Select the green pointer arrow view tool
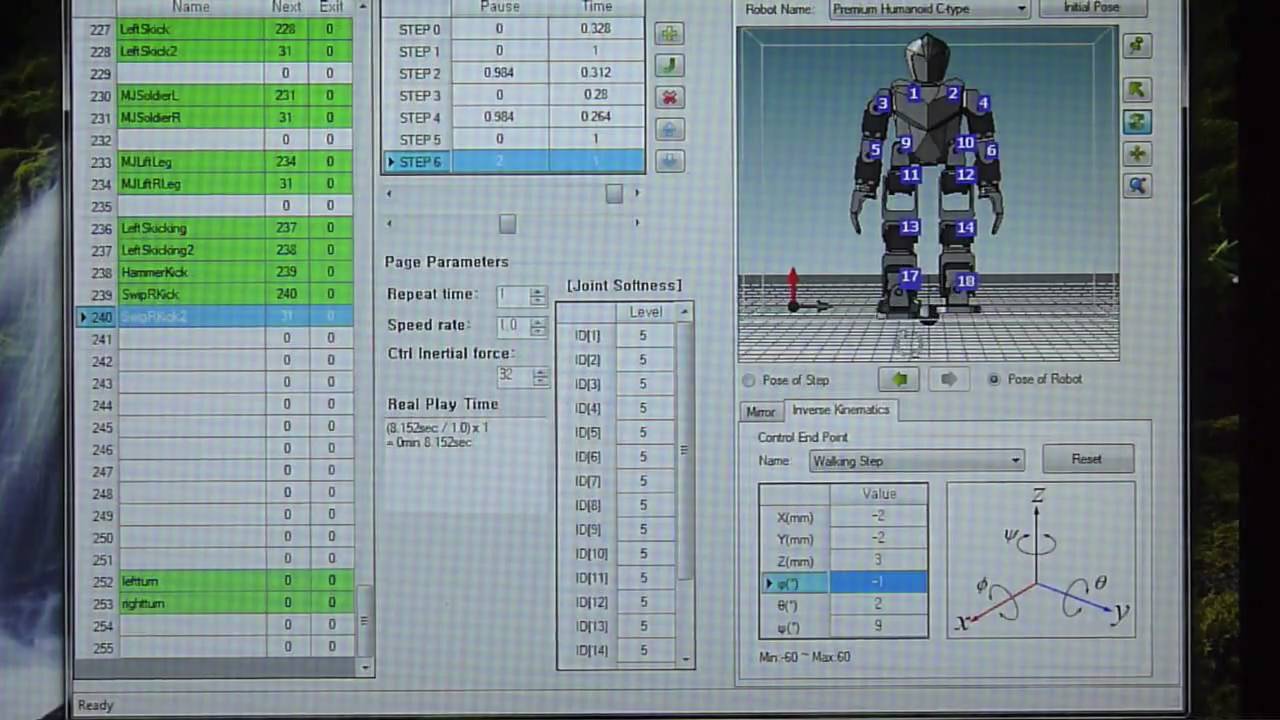The width and height of the screenshot is (1280, 720). click(x=1137, y=90)
